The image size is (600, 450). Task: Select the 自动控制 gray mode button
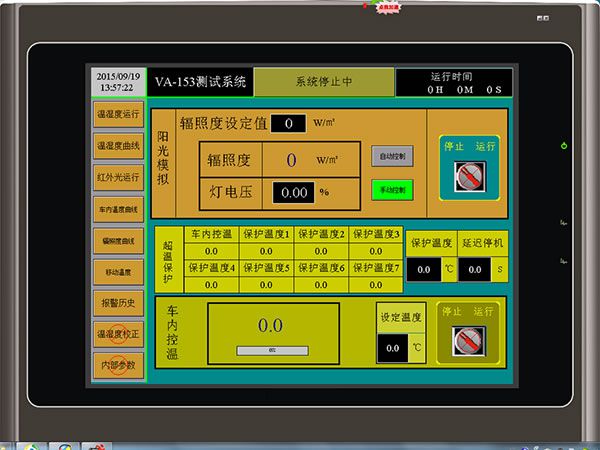pos(392,156)
